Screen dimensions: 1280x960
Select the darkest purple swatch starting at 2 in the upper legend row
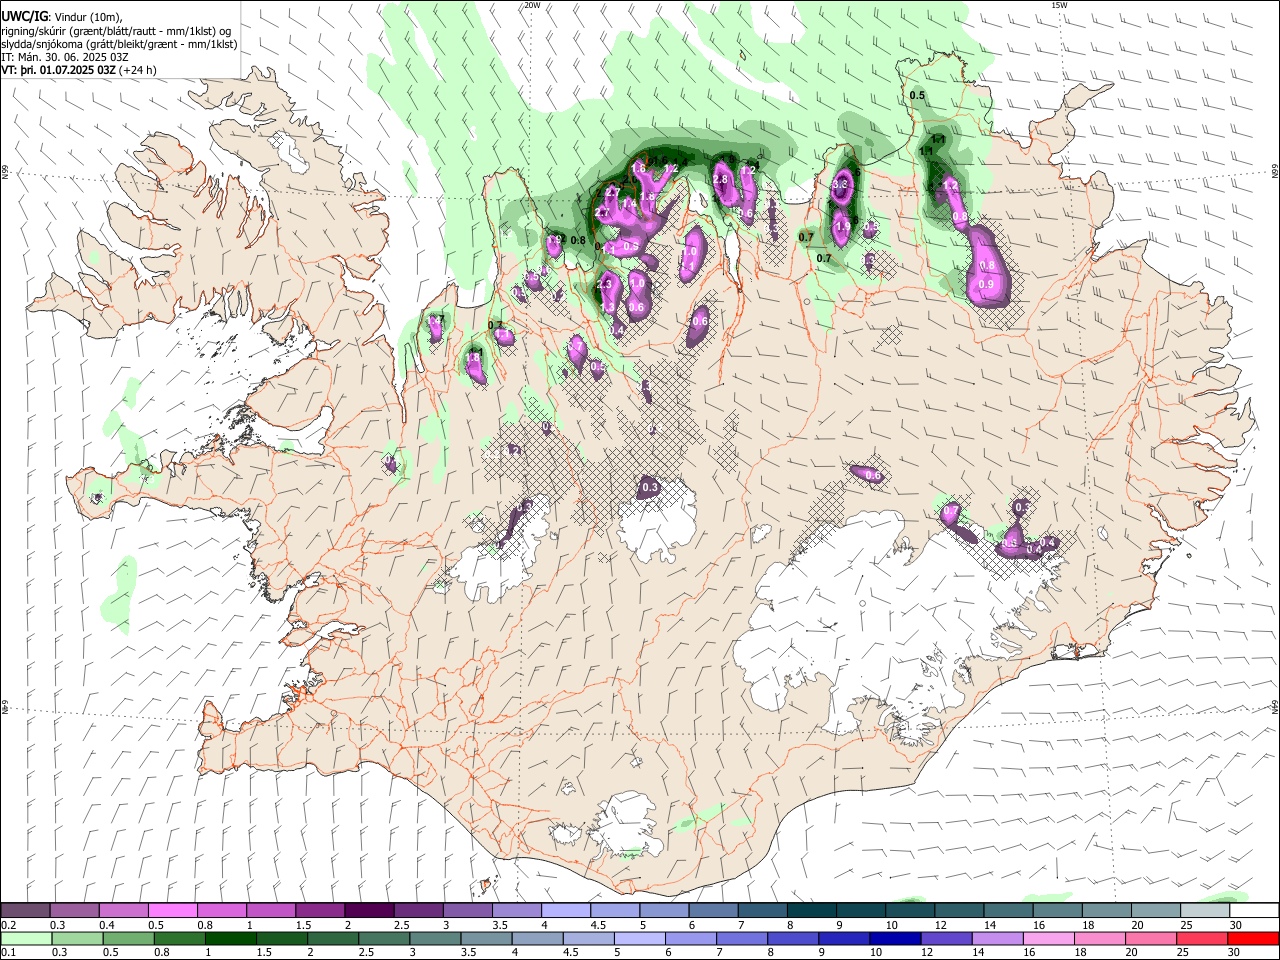(370, 911)
